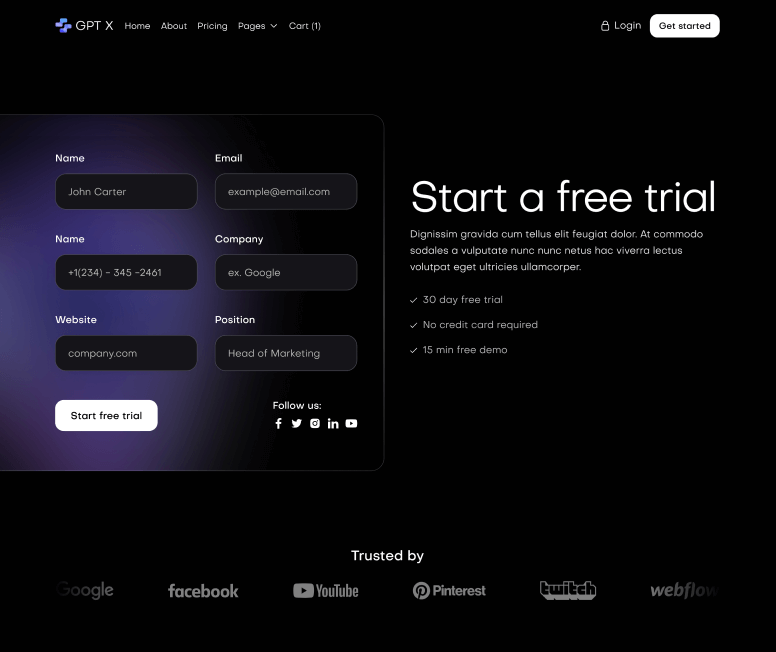The height and width of the screenshot is (652, 776).
Task: Click the Email field label
Action: (229, 158)
